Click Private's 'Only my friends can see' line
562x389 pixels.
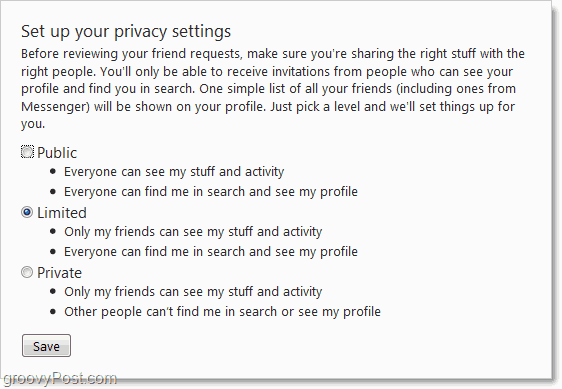coord(193,292)
